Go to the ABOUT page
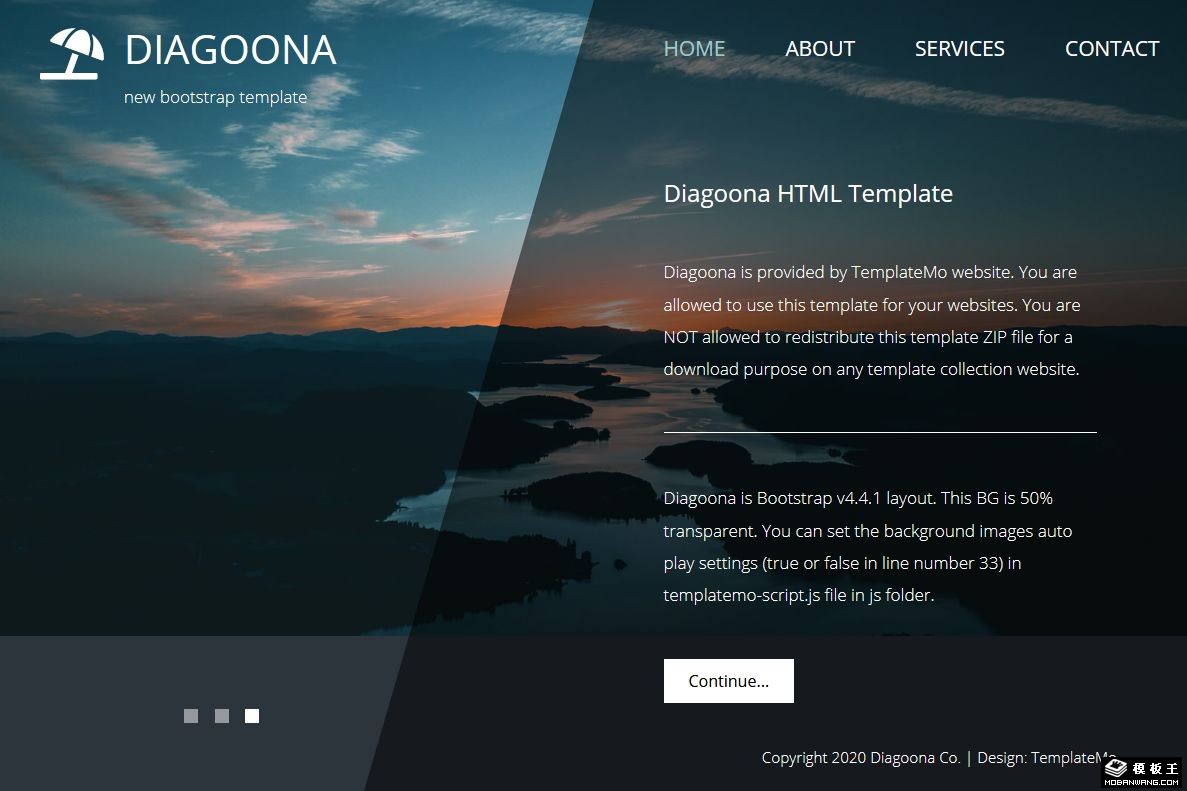 820,48
